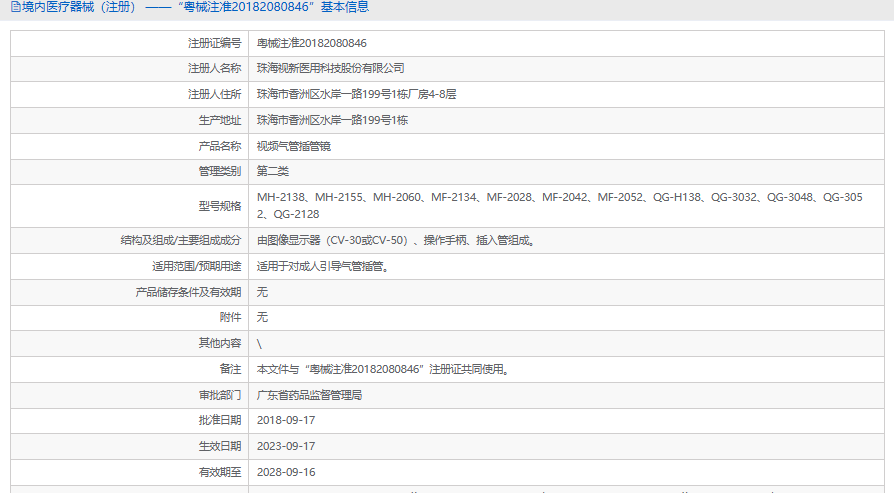Select production address 珠海市香洲区水岸一路199号1栋
The width and height of the screenshot is (894, 493).
(x=332, y=120)
